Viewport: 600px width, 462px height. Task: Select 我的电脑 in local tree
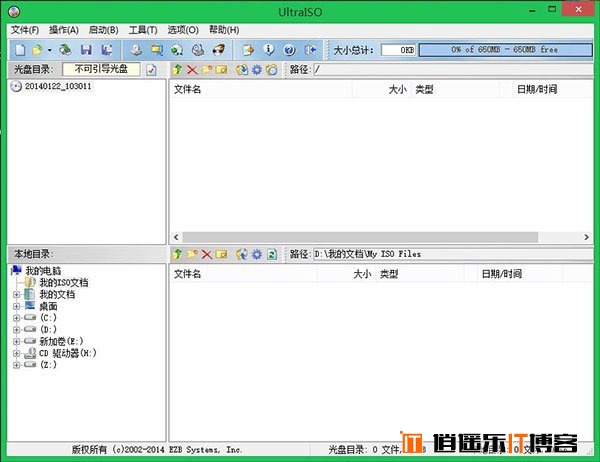tap(43, 271)
